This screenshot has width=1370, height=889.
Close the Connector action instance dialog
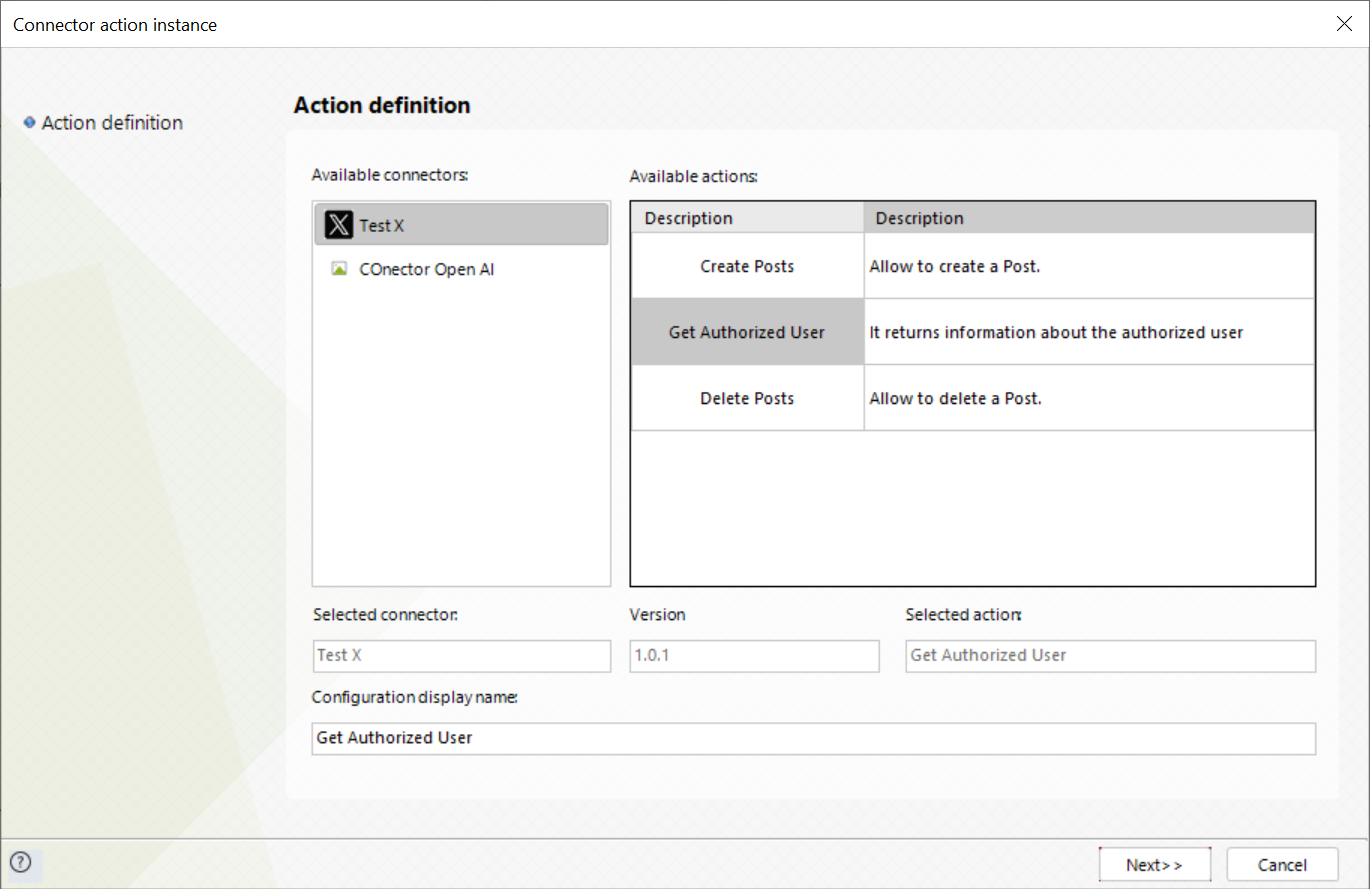coord(1344,24)
